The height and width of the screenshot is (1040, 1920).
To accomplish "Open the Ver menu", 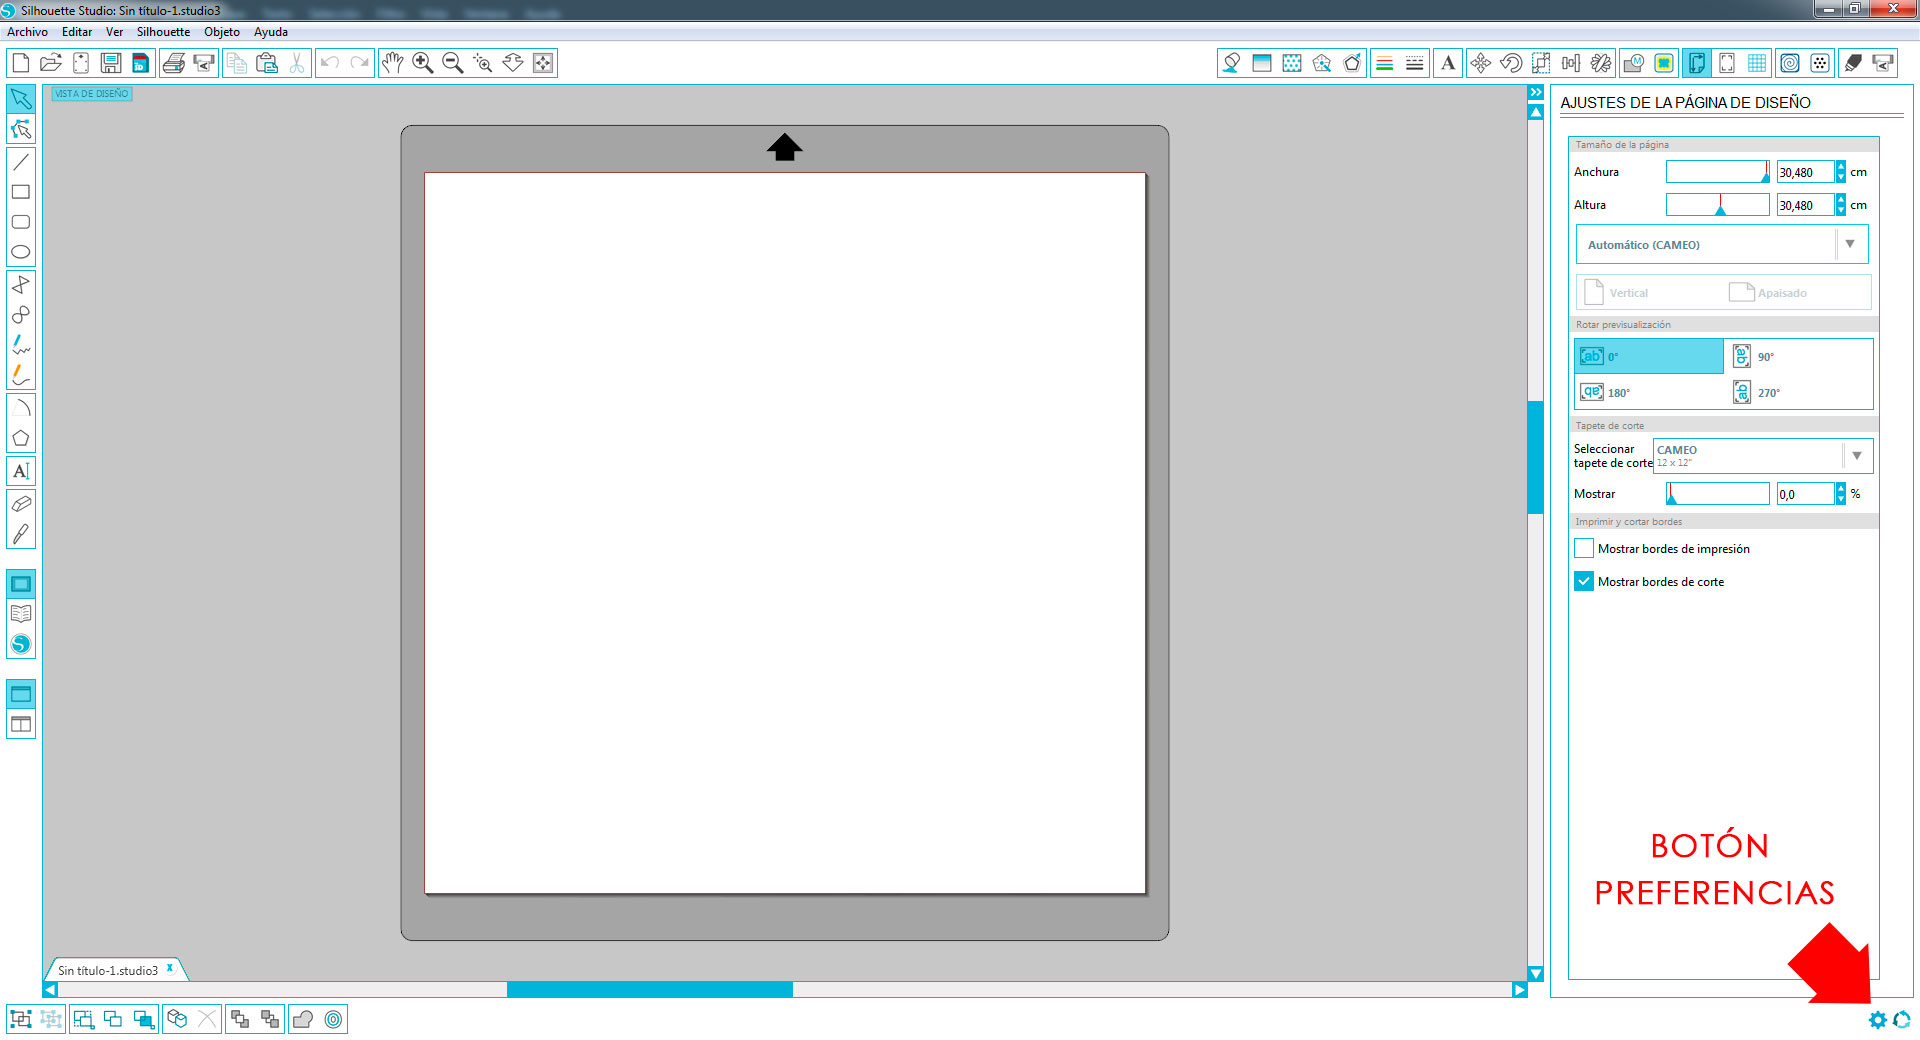I will [x=114, y=32].
